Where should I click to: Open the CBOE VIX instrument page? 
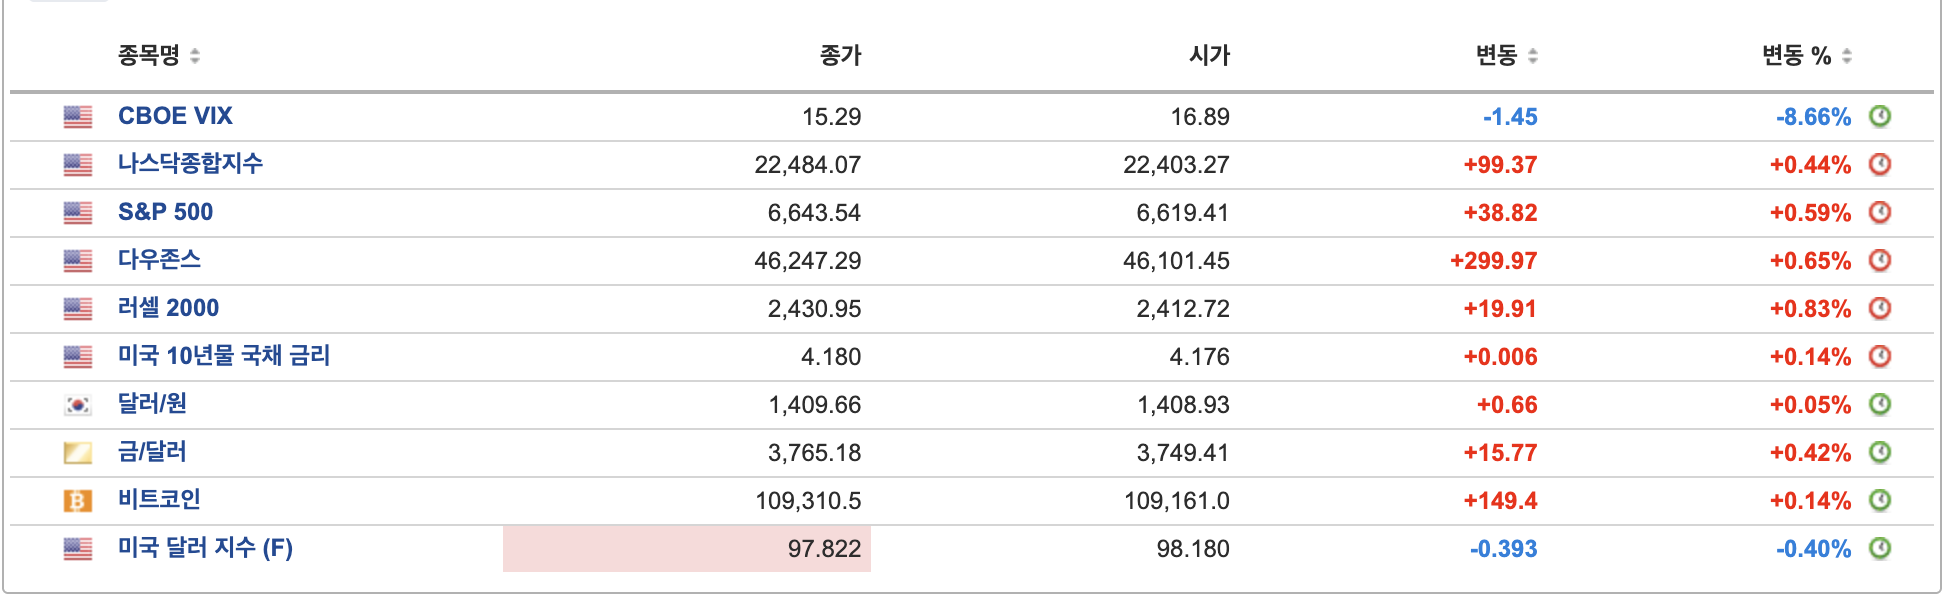pos(175,115)
